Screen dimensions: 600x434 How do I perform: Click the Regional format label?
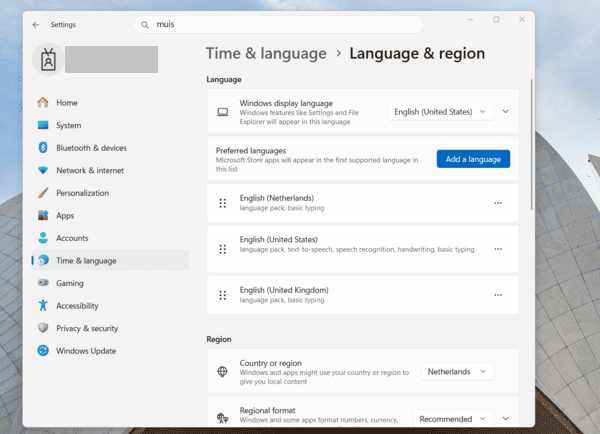click(267, 411)
